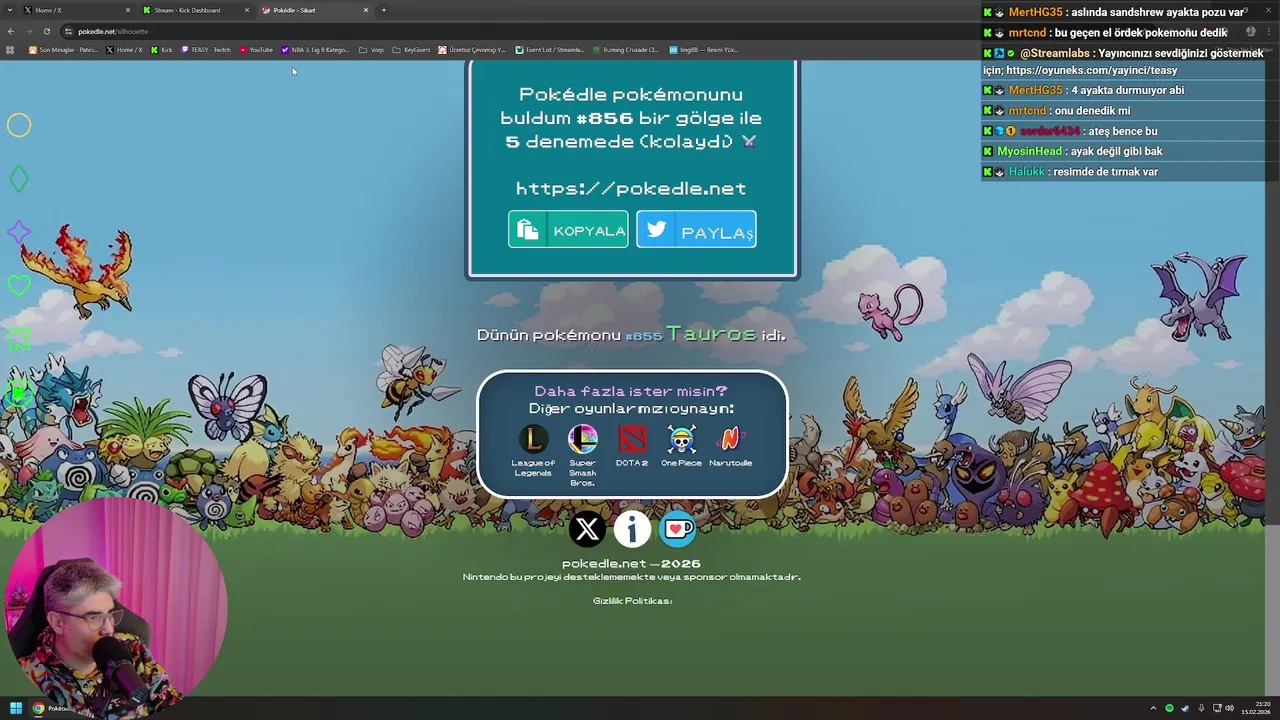Image resolution: width=1280 pixels, height=720 pixels.
Task: Open the Gizlilik Politikası link
Action: tap(632, 601)
